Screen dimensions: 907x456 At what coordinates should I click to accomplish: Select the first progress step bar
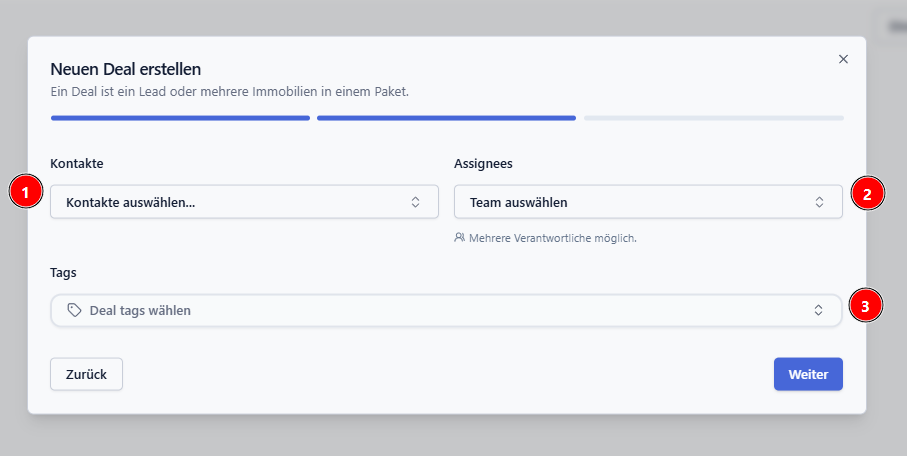tap(180, 118)
